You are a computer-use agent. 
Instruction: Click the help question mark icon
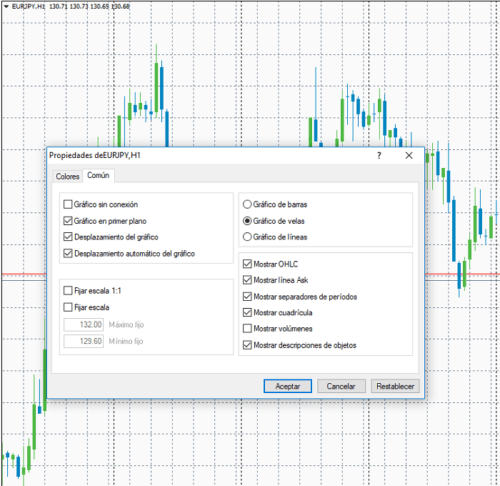point(379,155)
